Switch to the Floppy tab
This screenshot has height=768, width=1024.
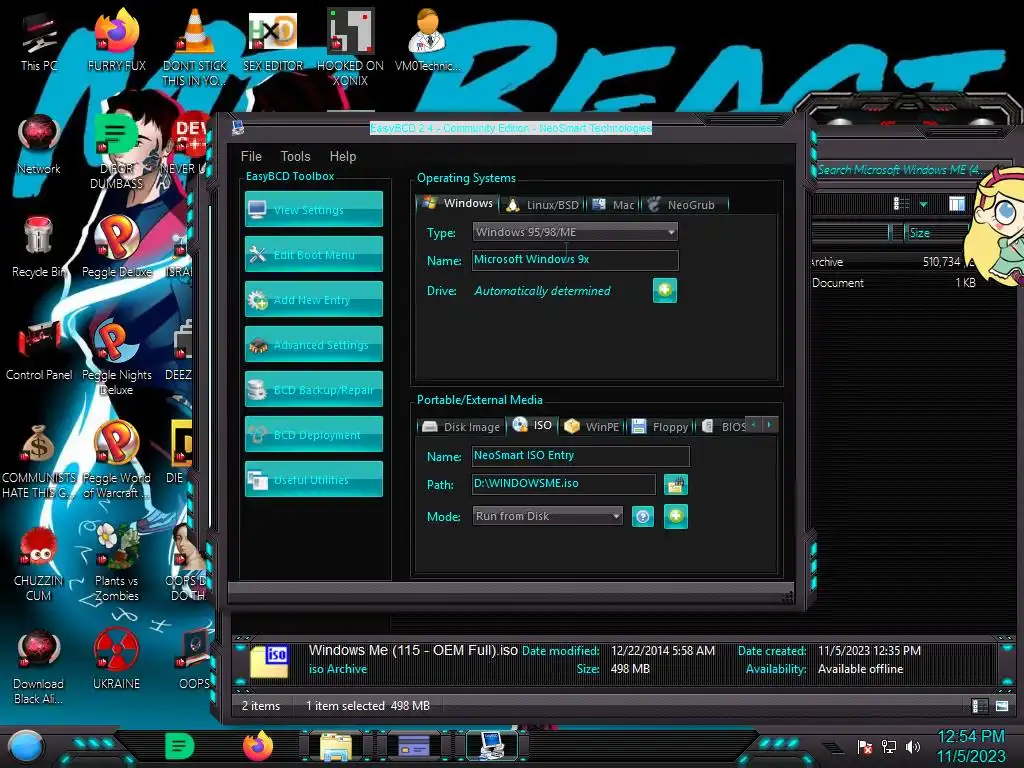point(660,426)
